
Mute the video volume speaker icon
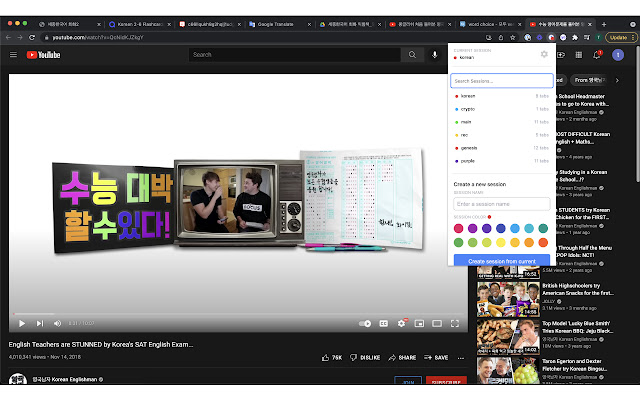coord(58,323)
